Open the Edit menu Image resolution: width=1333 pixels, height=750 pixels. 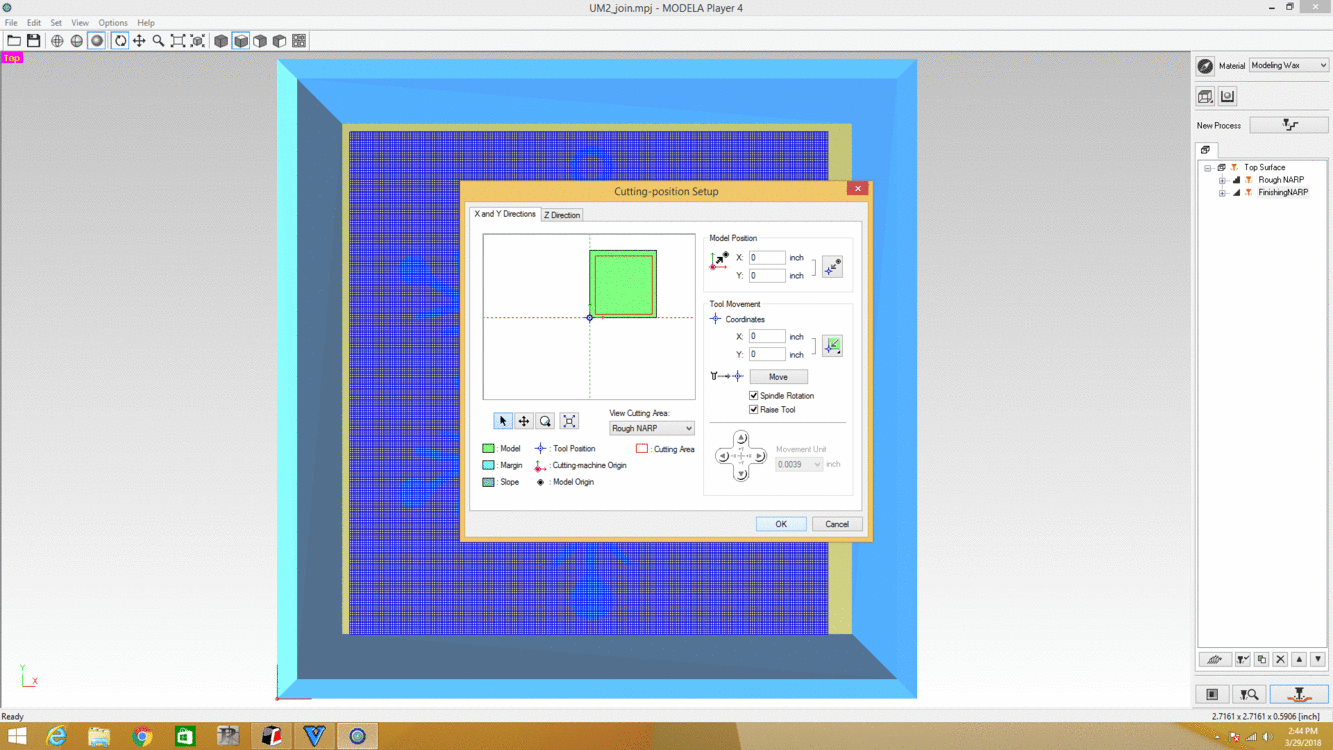[x=34, y=22]
